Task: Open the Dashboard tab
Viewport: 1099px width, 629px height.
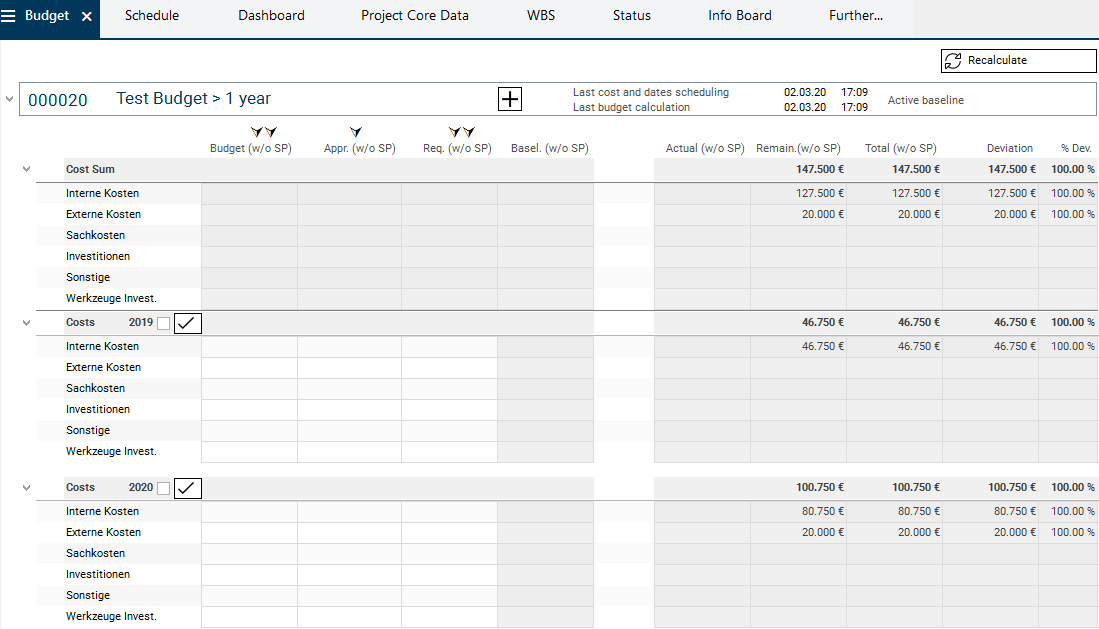Action: [271, 16]
